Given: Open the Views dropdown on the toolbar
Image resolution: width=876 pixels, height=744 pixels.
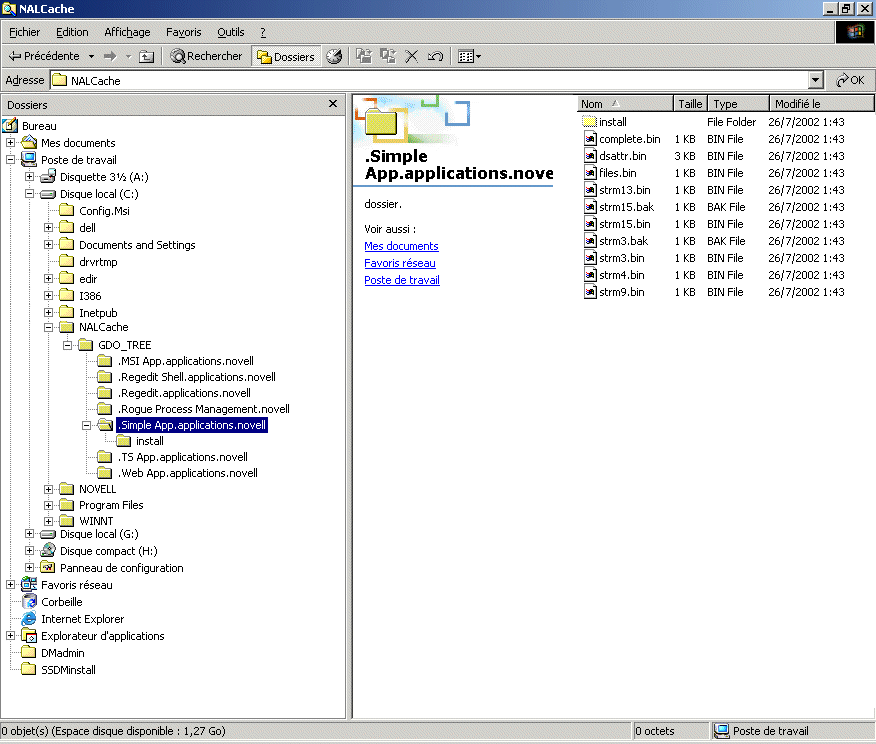Looking at the screenshot, I should (468, 56).
